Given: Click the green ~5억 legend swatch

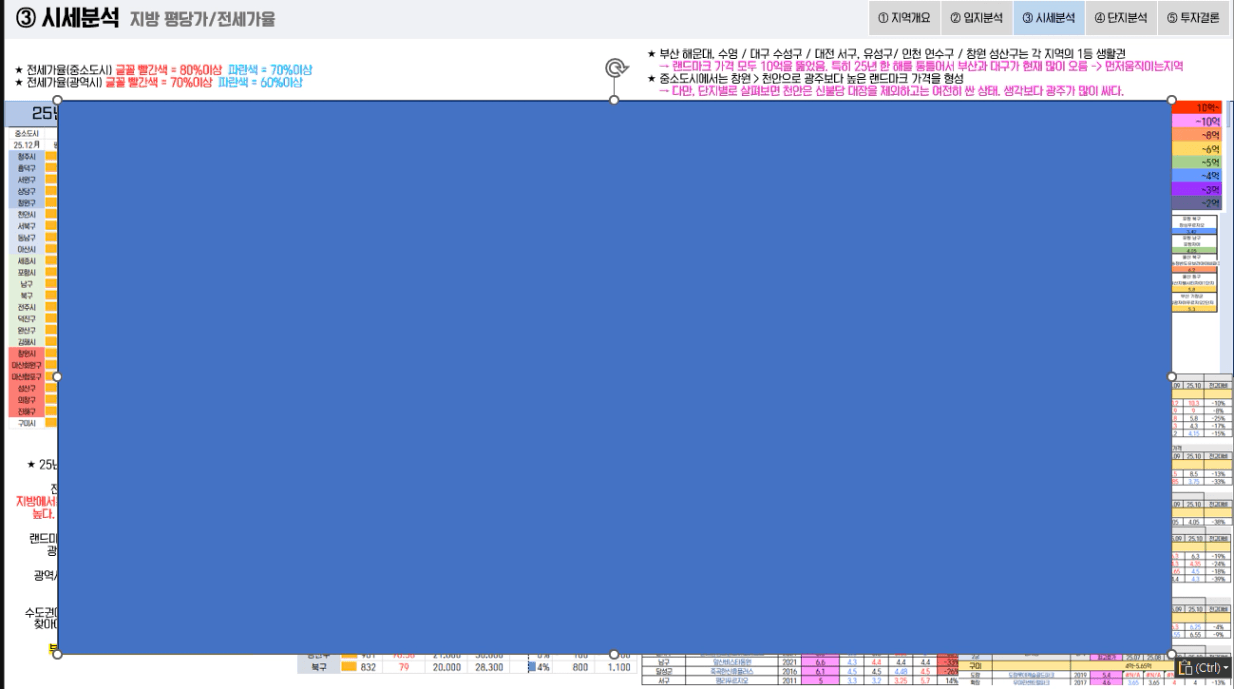Looking at the screenshot, I should [x=1196, y=162].
